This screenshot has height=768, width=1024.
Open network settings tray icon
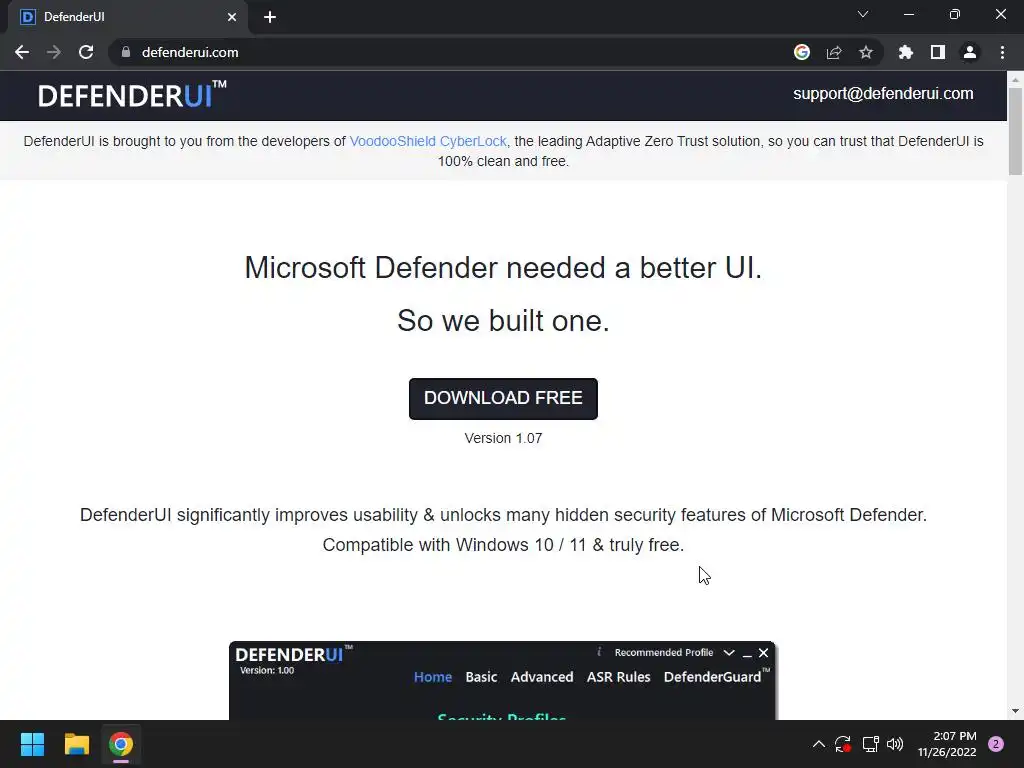click(870, 744)
